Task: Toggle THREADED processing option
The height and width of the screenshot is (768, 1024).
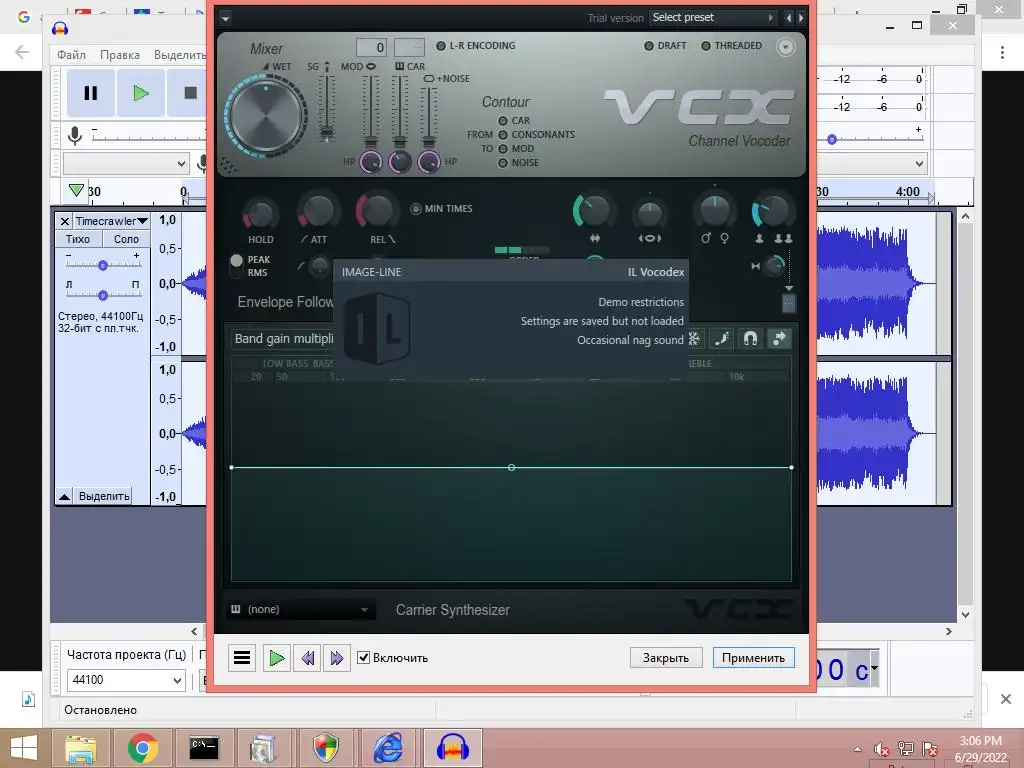Action: [731, 46]
